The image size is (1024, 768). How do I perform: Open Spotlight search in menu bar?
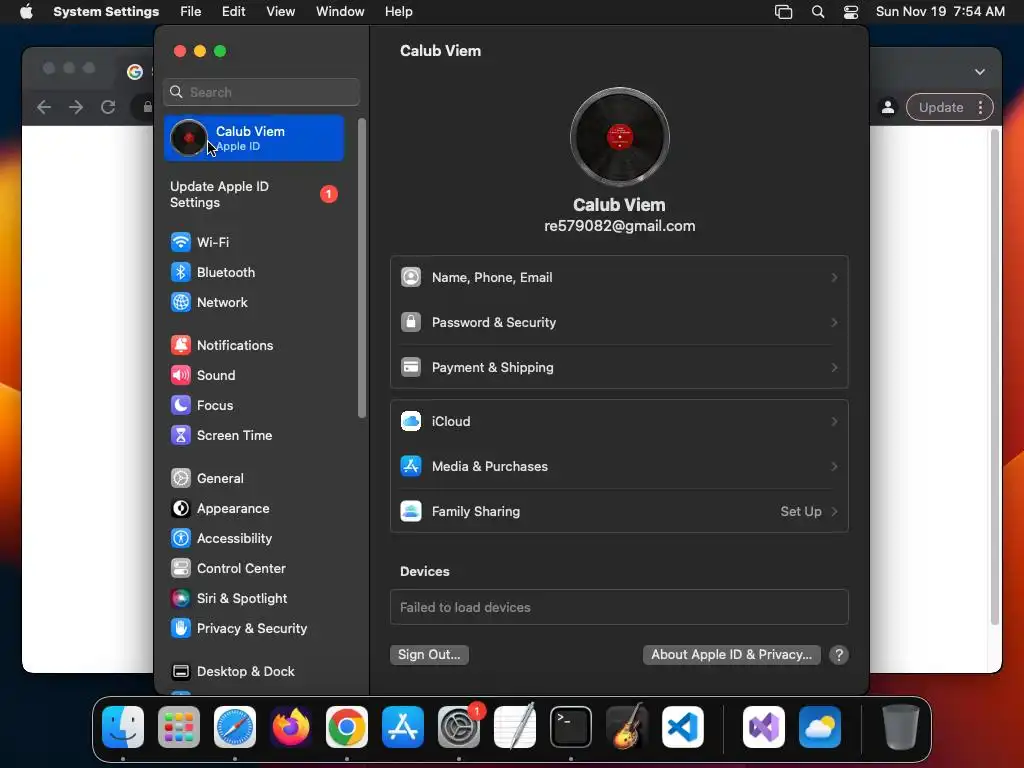(818, 12)
